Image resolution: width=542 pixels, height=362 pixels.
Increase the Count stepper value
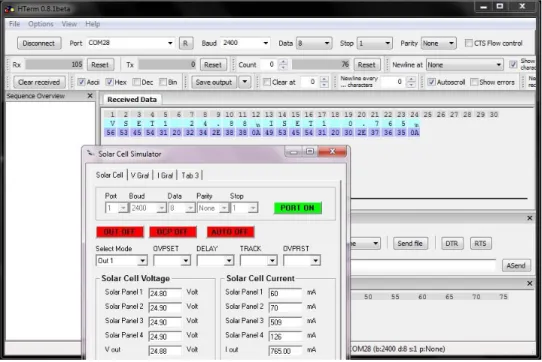coord(283,62)
